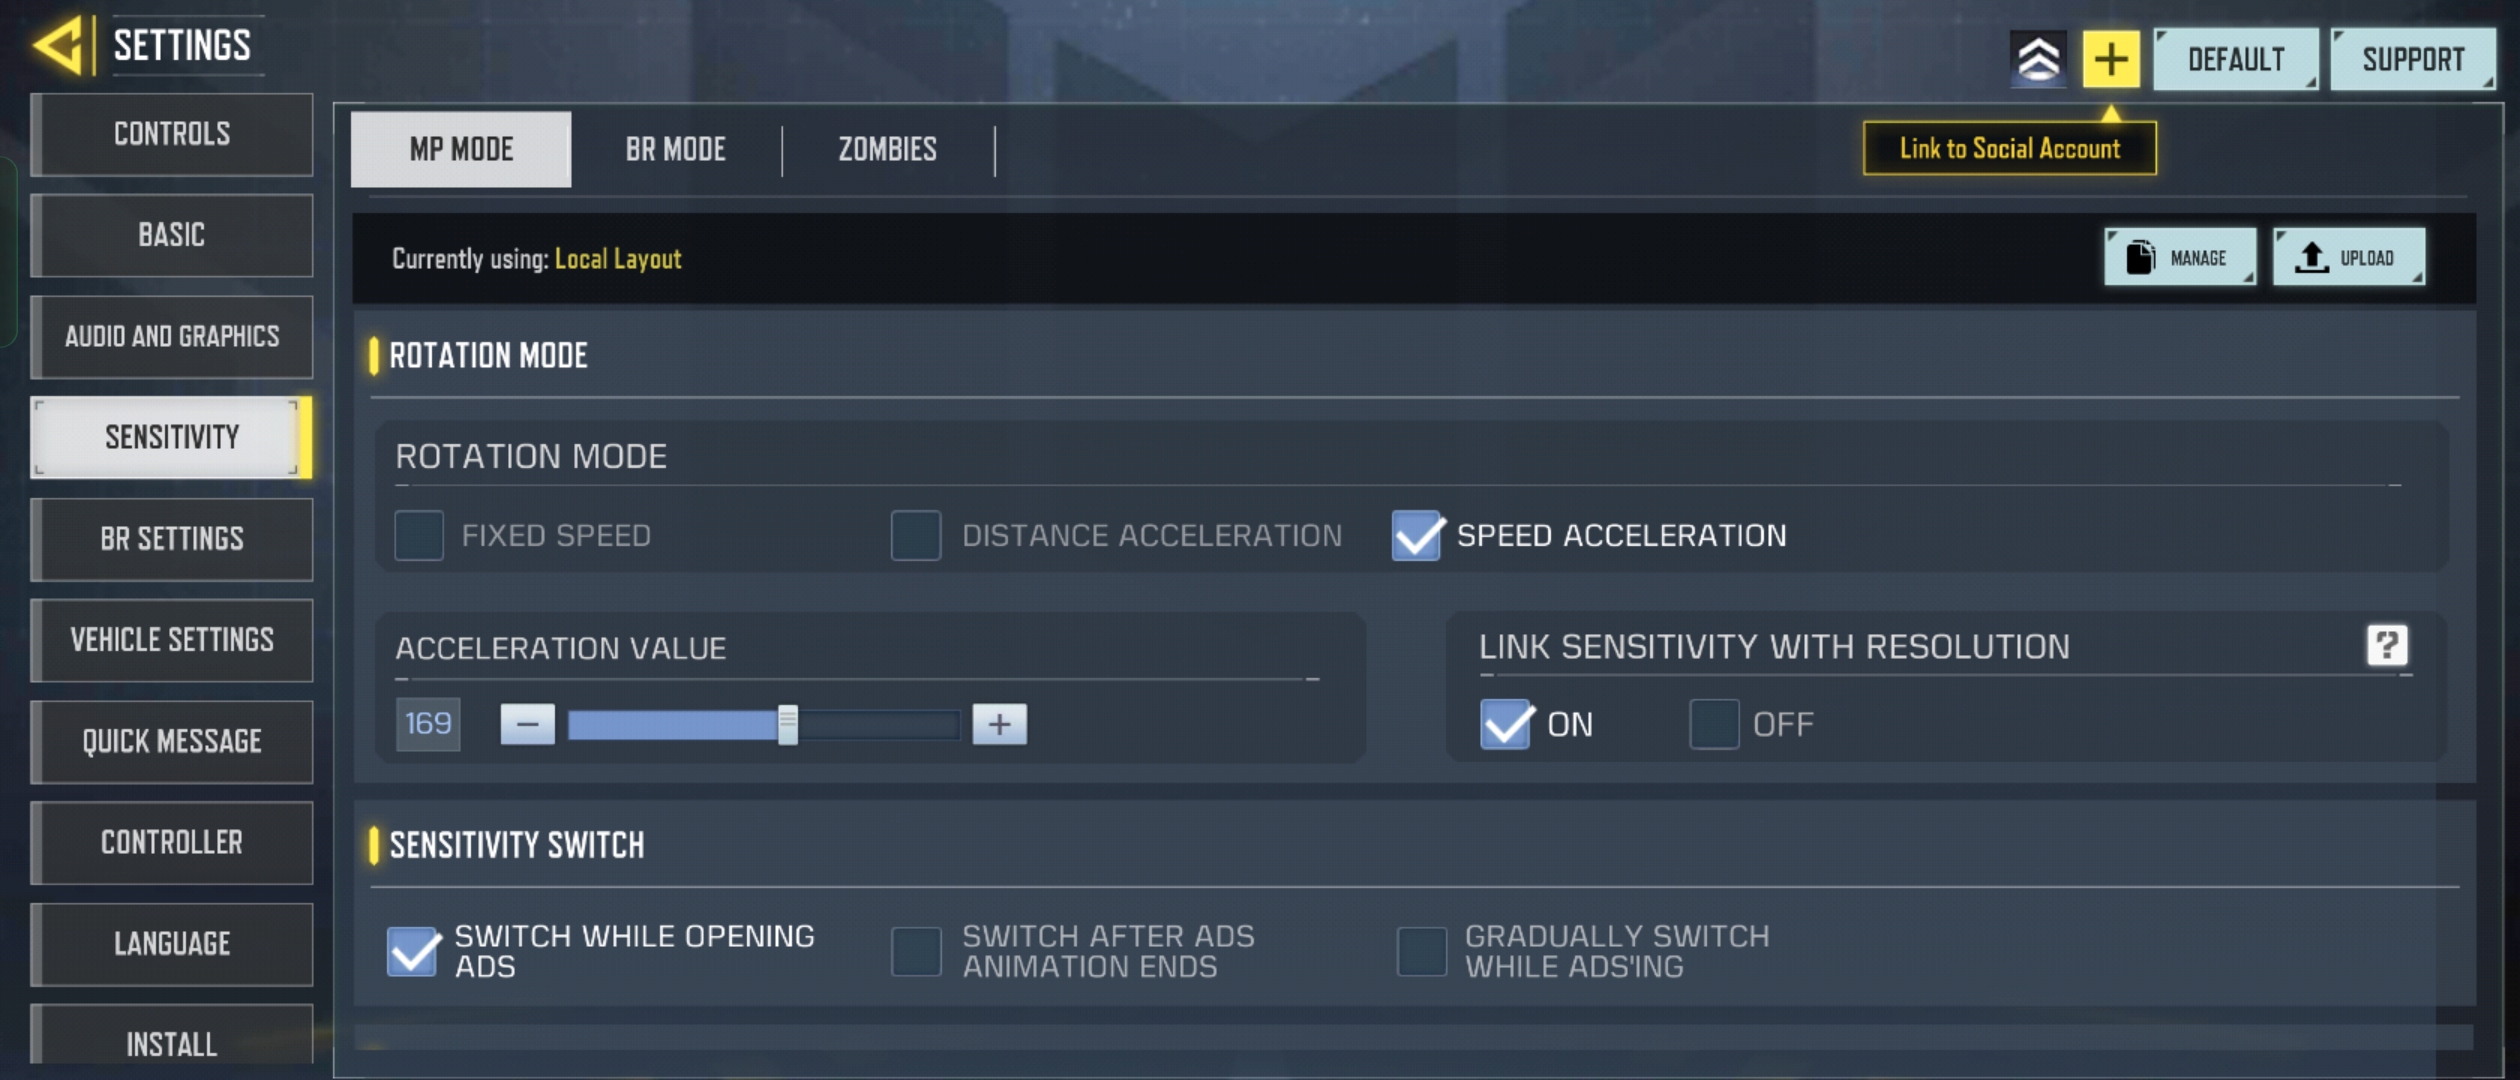
Task: Toggle Switch While Opening ADS
Action: click(x=412, y=951)
